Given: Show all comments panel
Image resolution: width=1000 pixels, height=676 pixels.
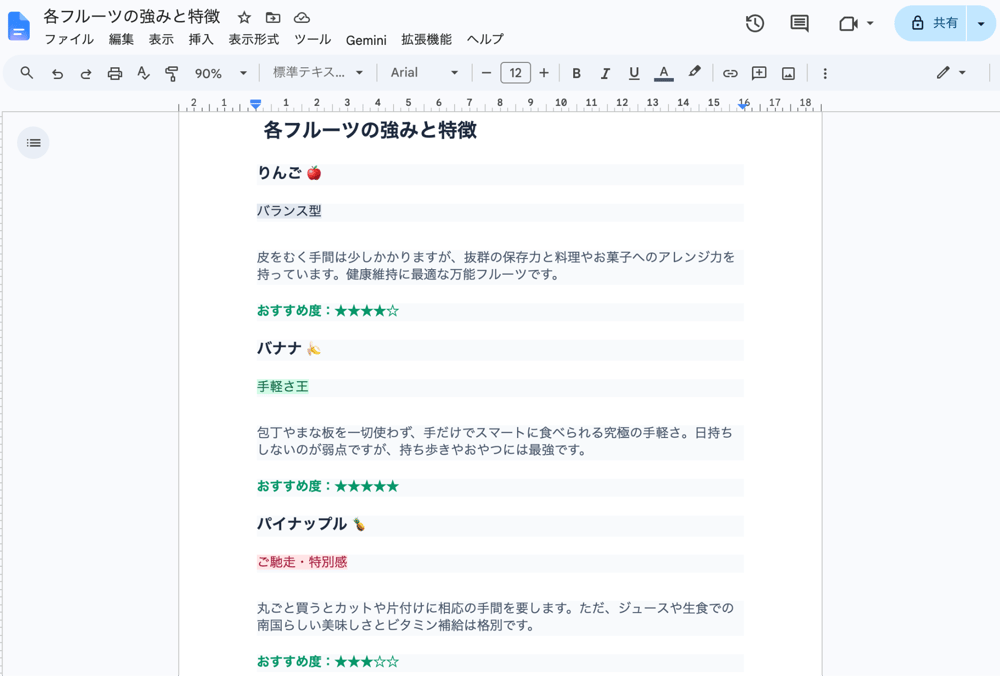Looking at the screenshot, I should coord(799,24).
